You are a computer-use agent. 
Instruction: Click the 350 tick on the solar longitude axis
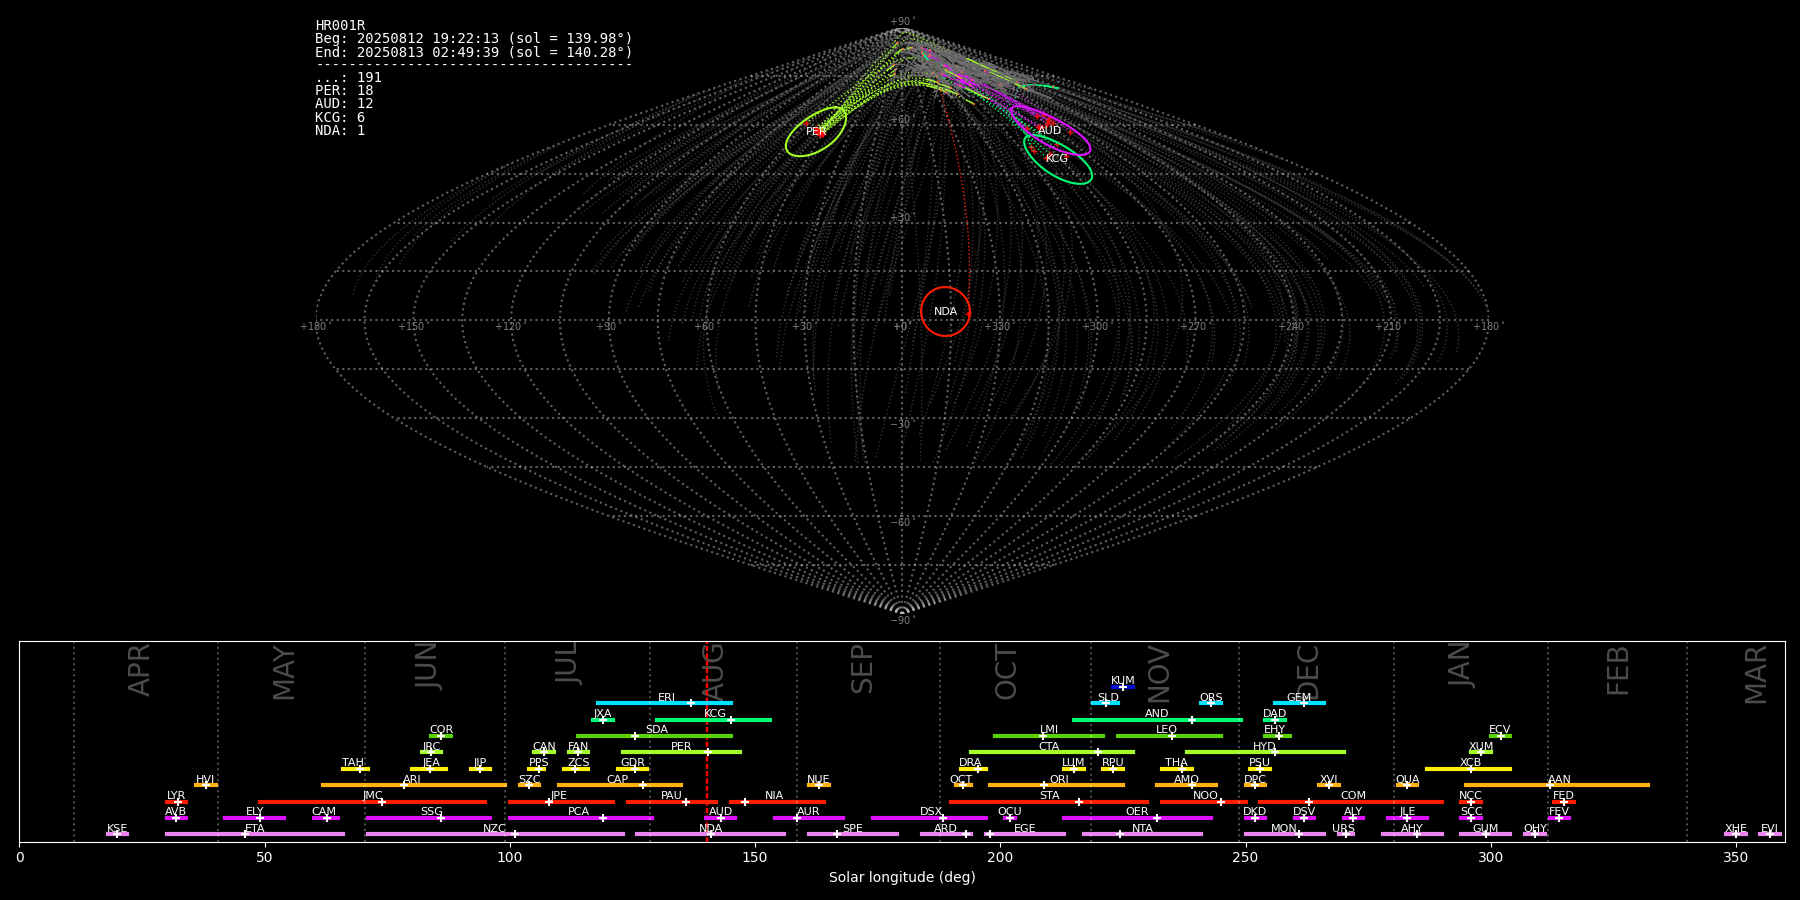coord(1736,858)
